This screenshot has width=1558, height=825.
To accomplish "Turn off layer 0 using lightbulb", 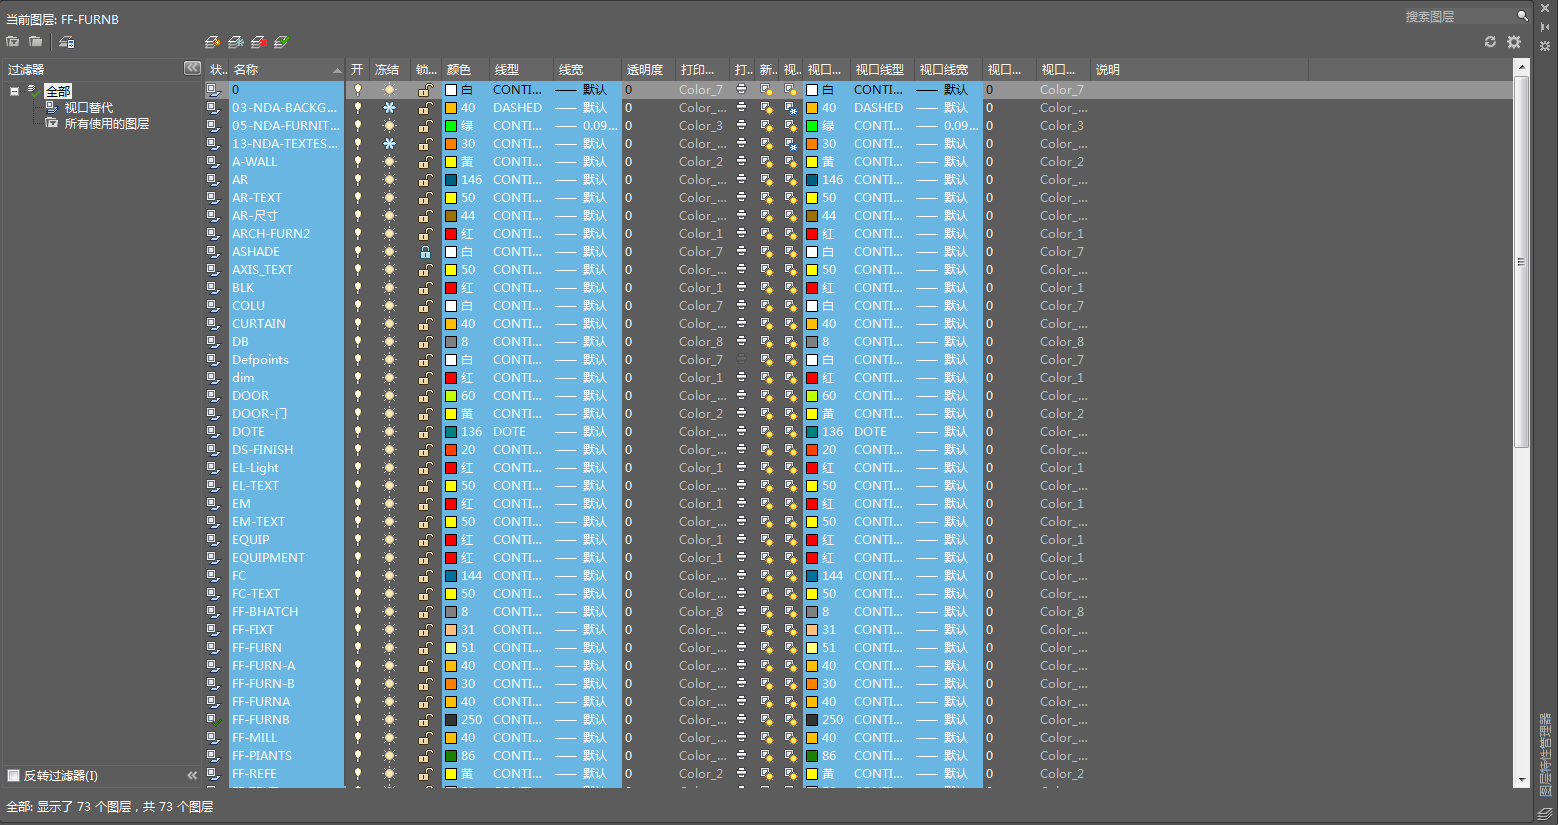I will point(358,90).
